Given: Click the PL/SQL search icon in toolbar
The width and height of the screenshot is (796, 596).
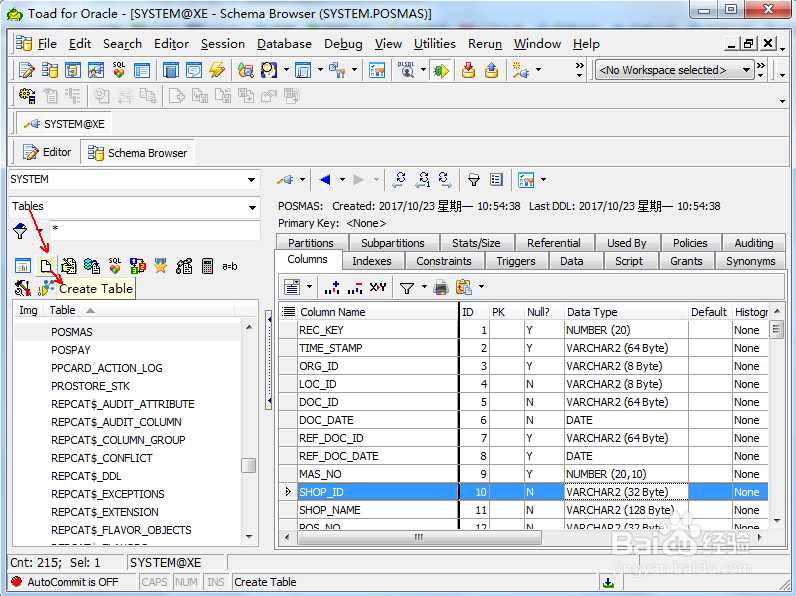Looking at the screenshot, I should [406, 70].
